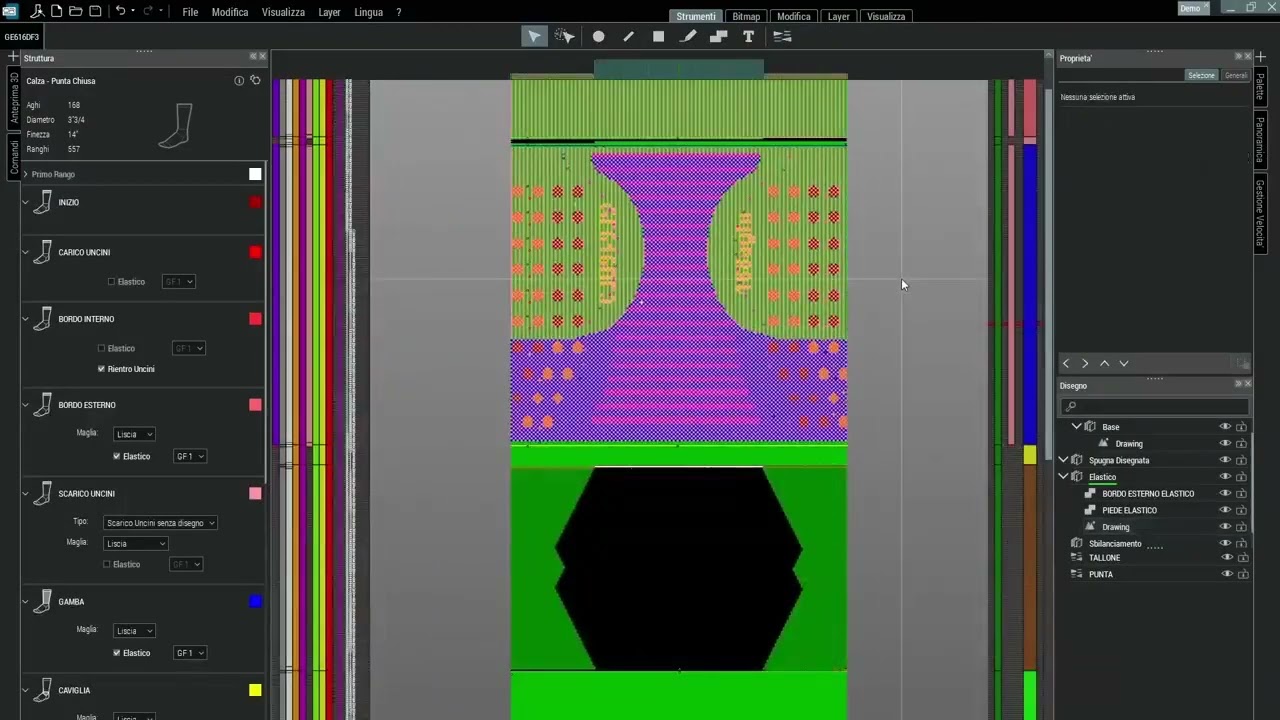
Task: Switch to the Bitmap tab
Action: tap(746, 16)
